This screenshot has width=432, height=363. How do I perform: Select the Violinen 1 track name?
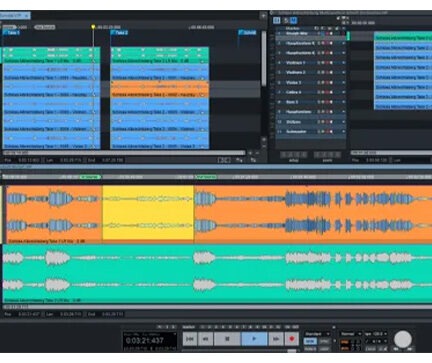point(295,63)
